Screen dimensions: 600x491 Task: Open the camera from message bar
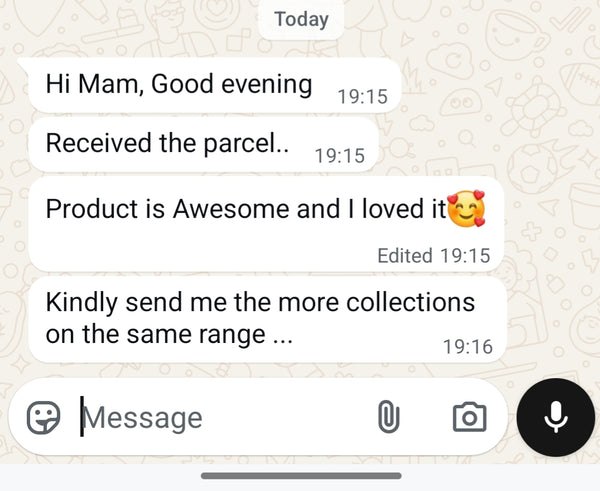tap(470, 417)
